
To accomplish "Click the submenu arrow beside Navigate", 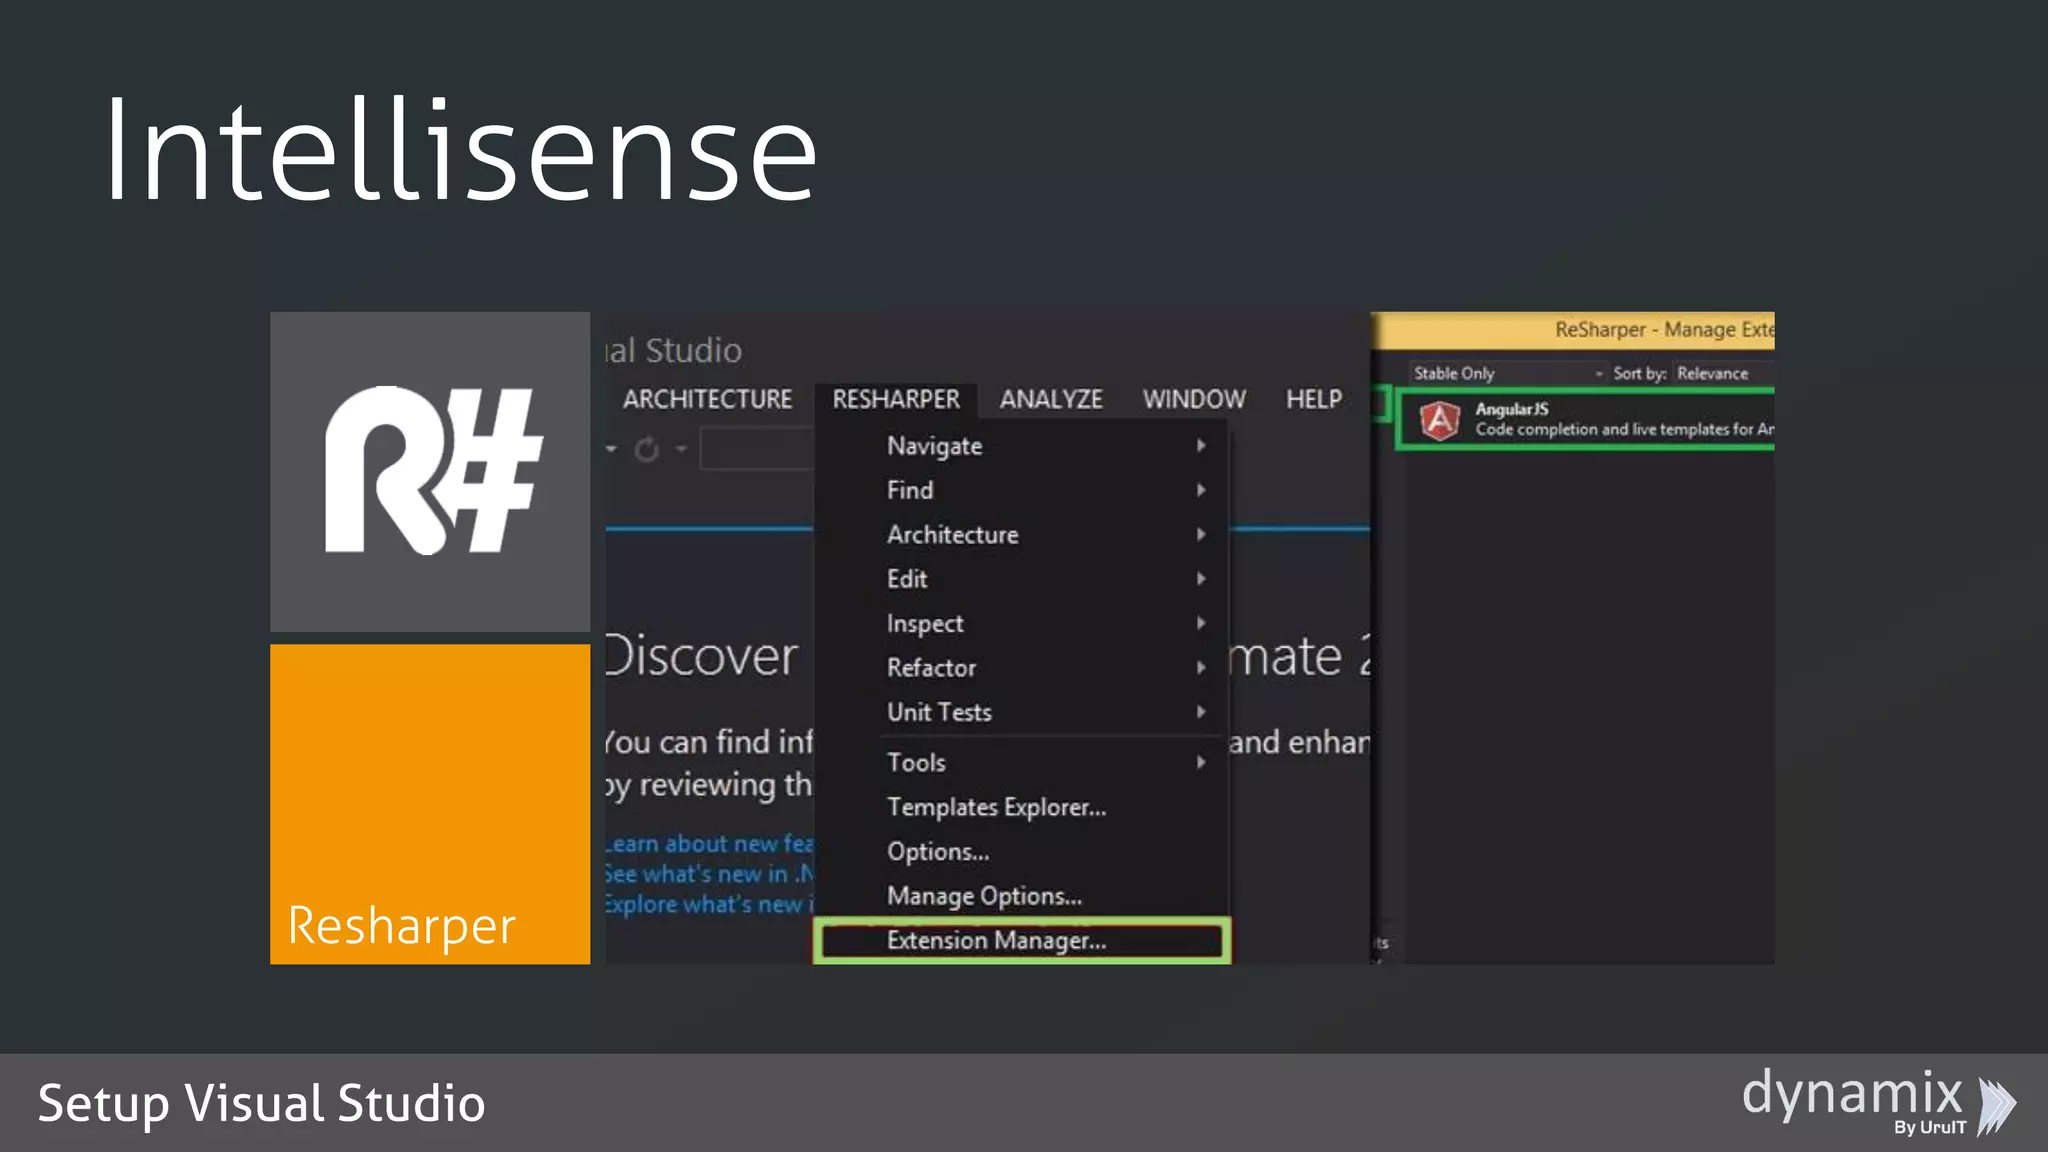I will click(x=1201, y=446).
